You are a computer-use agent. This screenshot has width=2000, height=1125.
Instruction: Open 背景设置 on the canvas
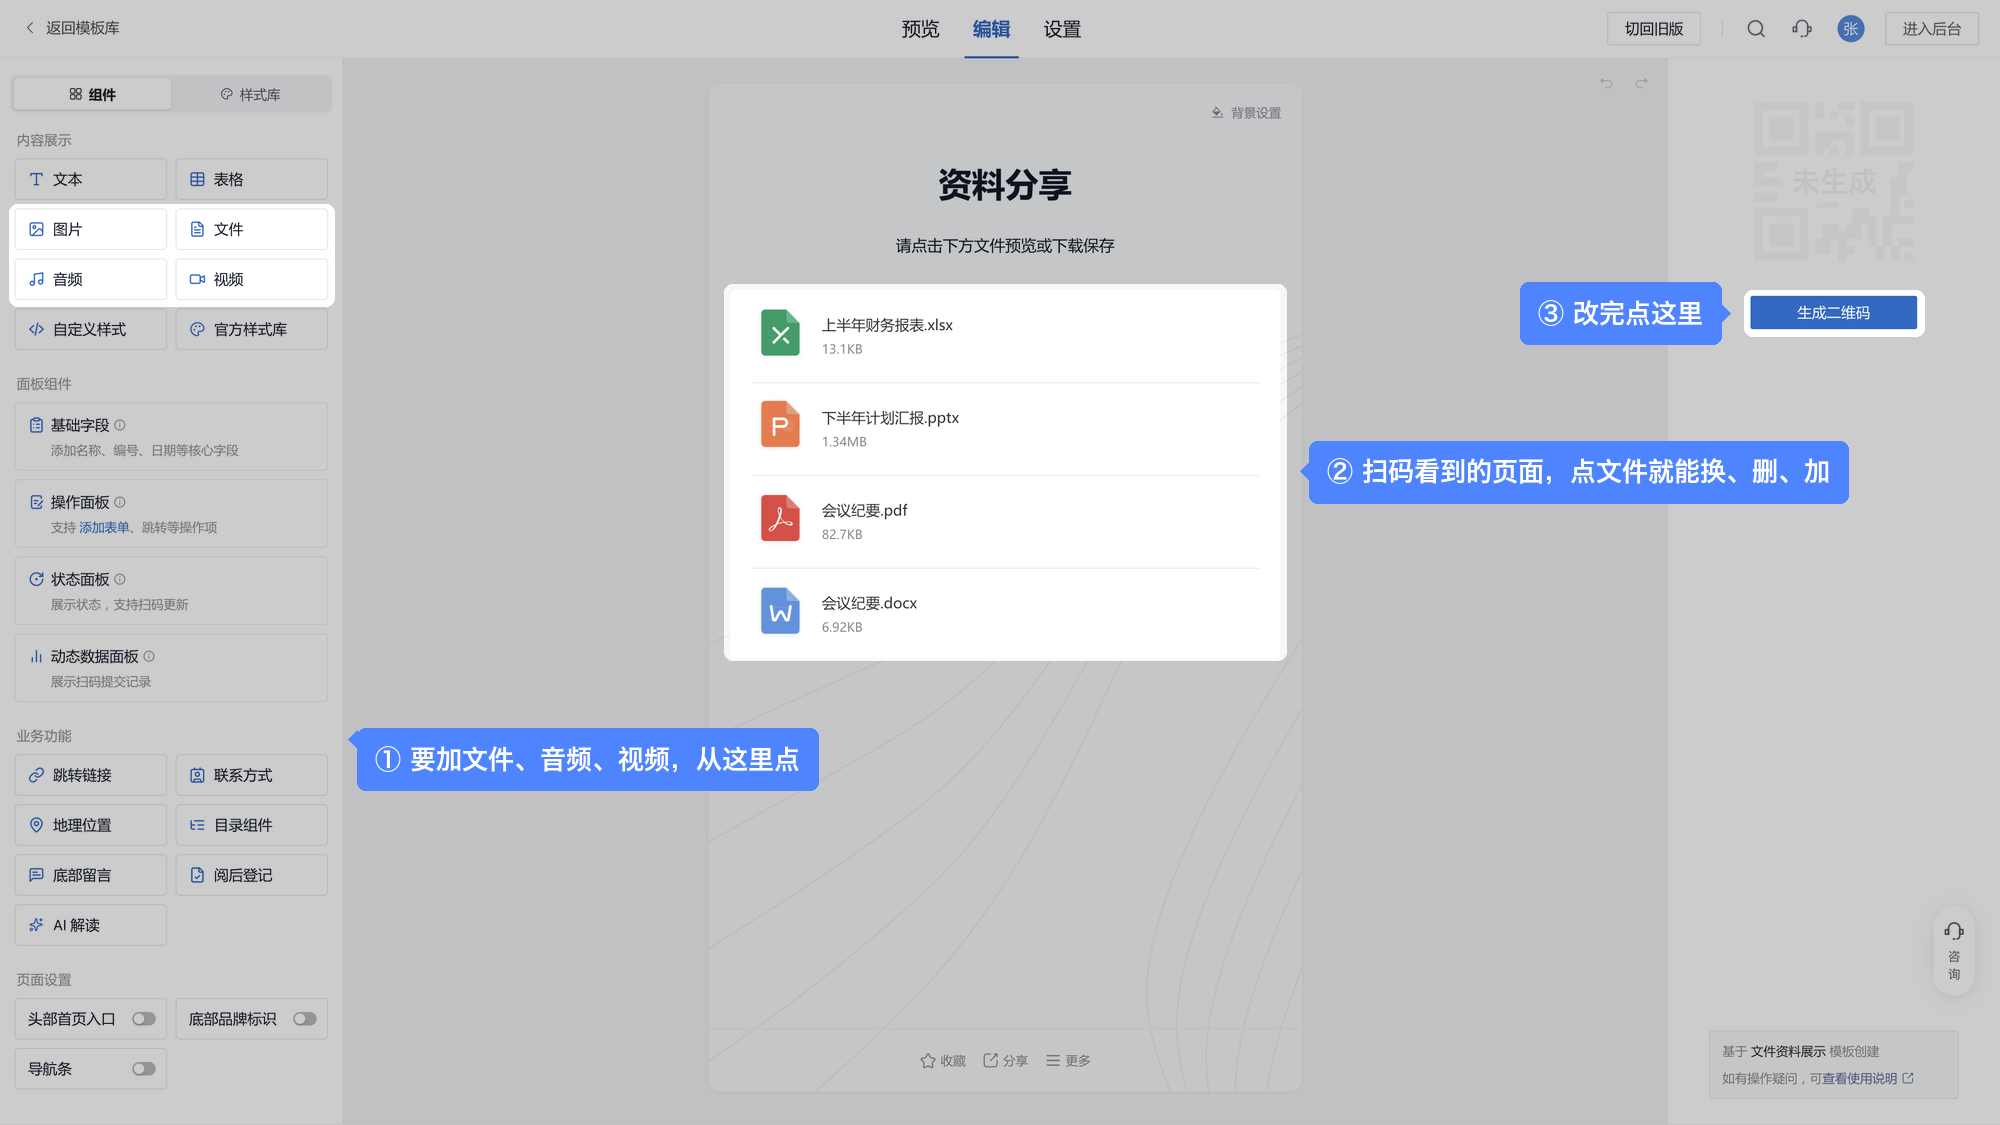point(1246,113)
